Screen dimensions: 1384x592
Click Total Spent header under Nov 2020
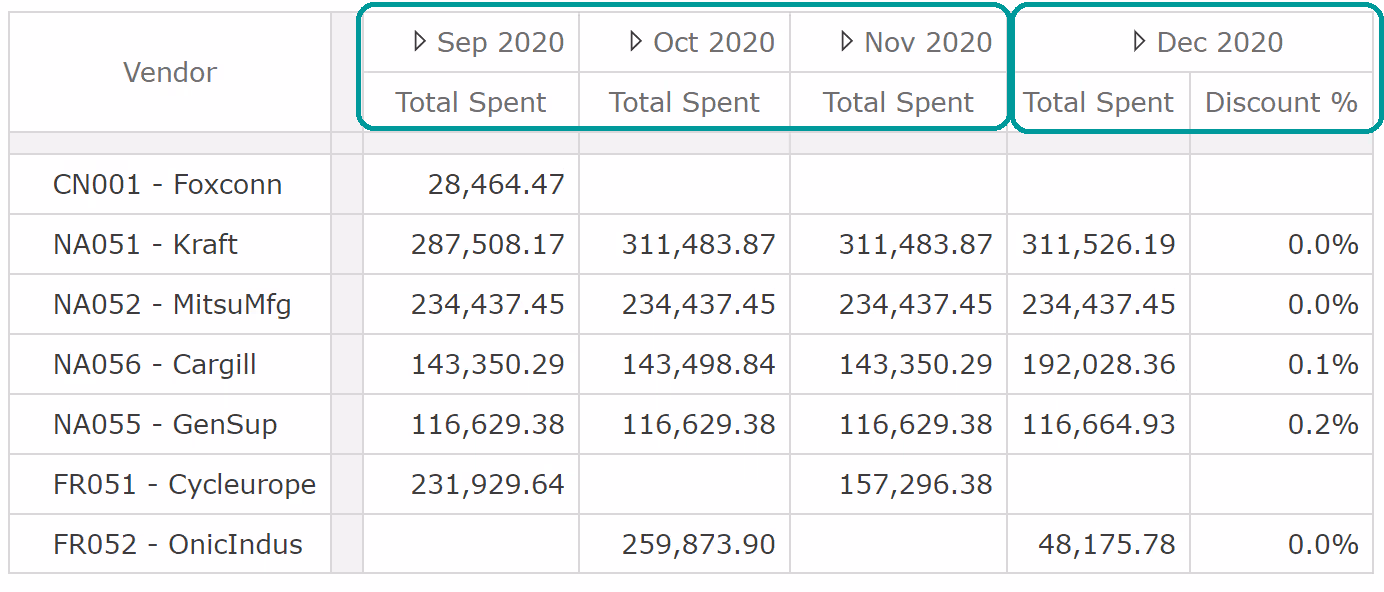tap(898, 102)
